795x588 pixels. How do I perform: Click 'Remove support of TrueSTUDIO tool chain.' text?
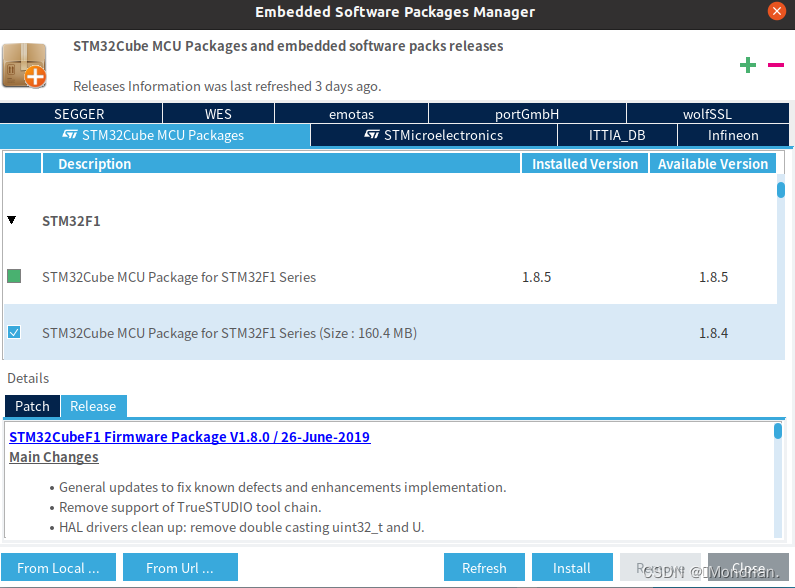(190, 507)
